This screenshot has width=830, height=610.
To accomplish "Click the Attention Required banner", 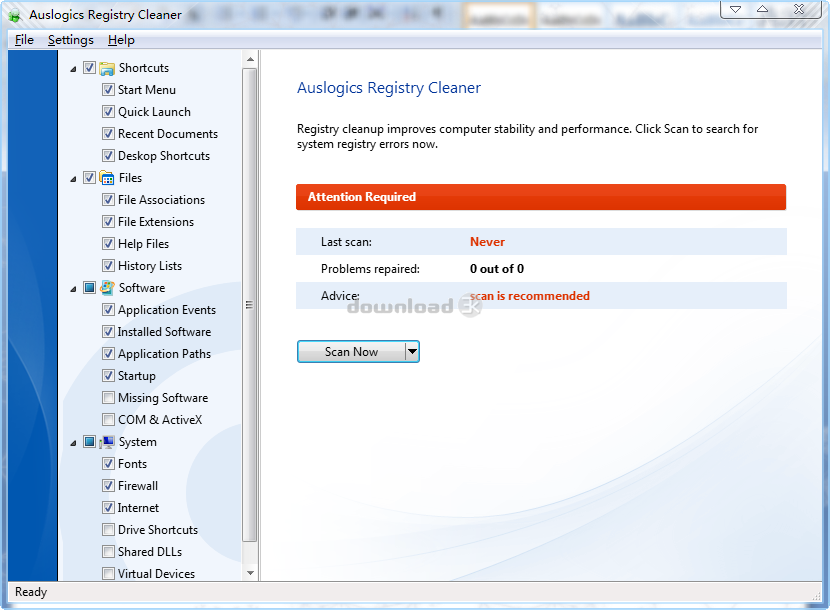I will point(541,197).
